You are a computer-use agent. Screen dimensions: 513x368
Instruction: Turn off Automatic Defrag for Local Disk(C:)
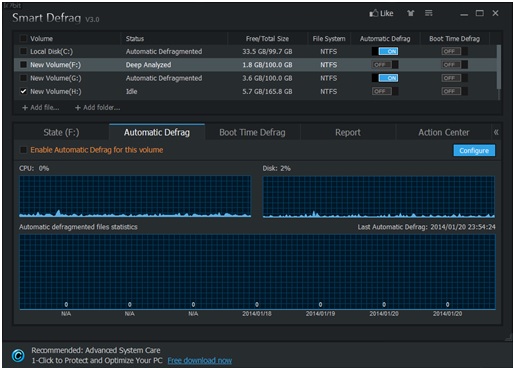[x=385, y=51]
